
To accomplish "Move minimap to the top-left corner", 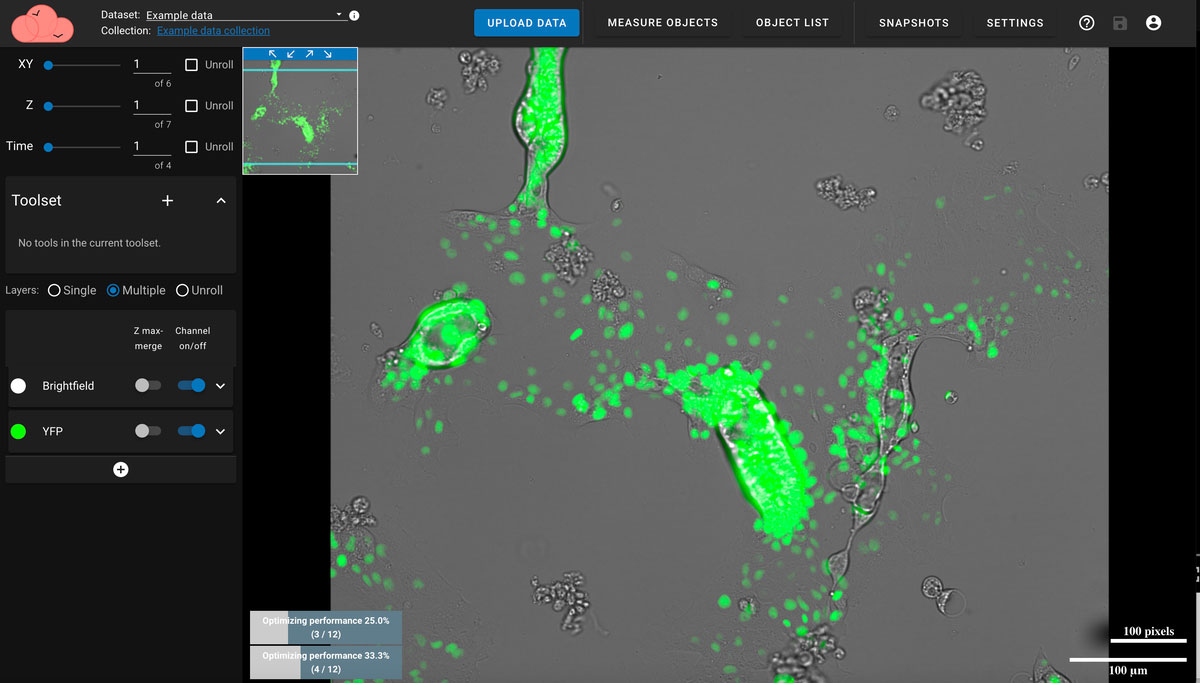I will 273,54.
